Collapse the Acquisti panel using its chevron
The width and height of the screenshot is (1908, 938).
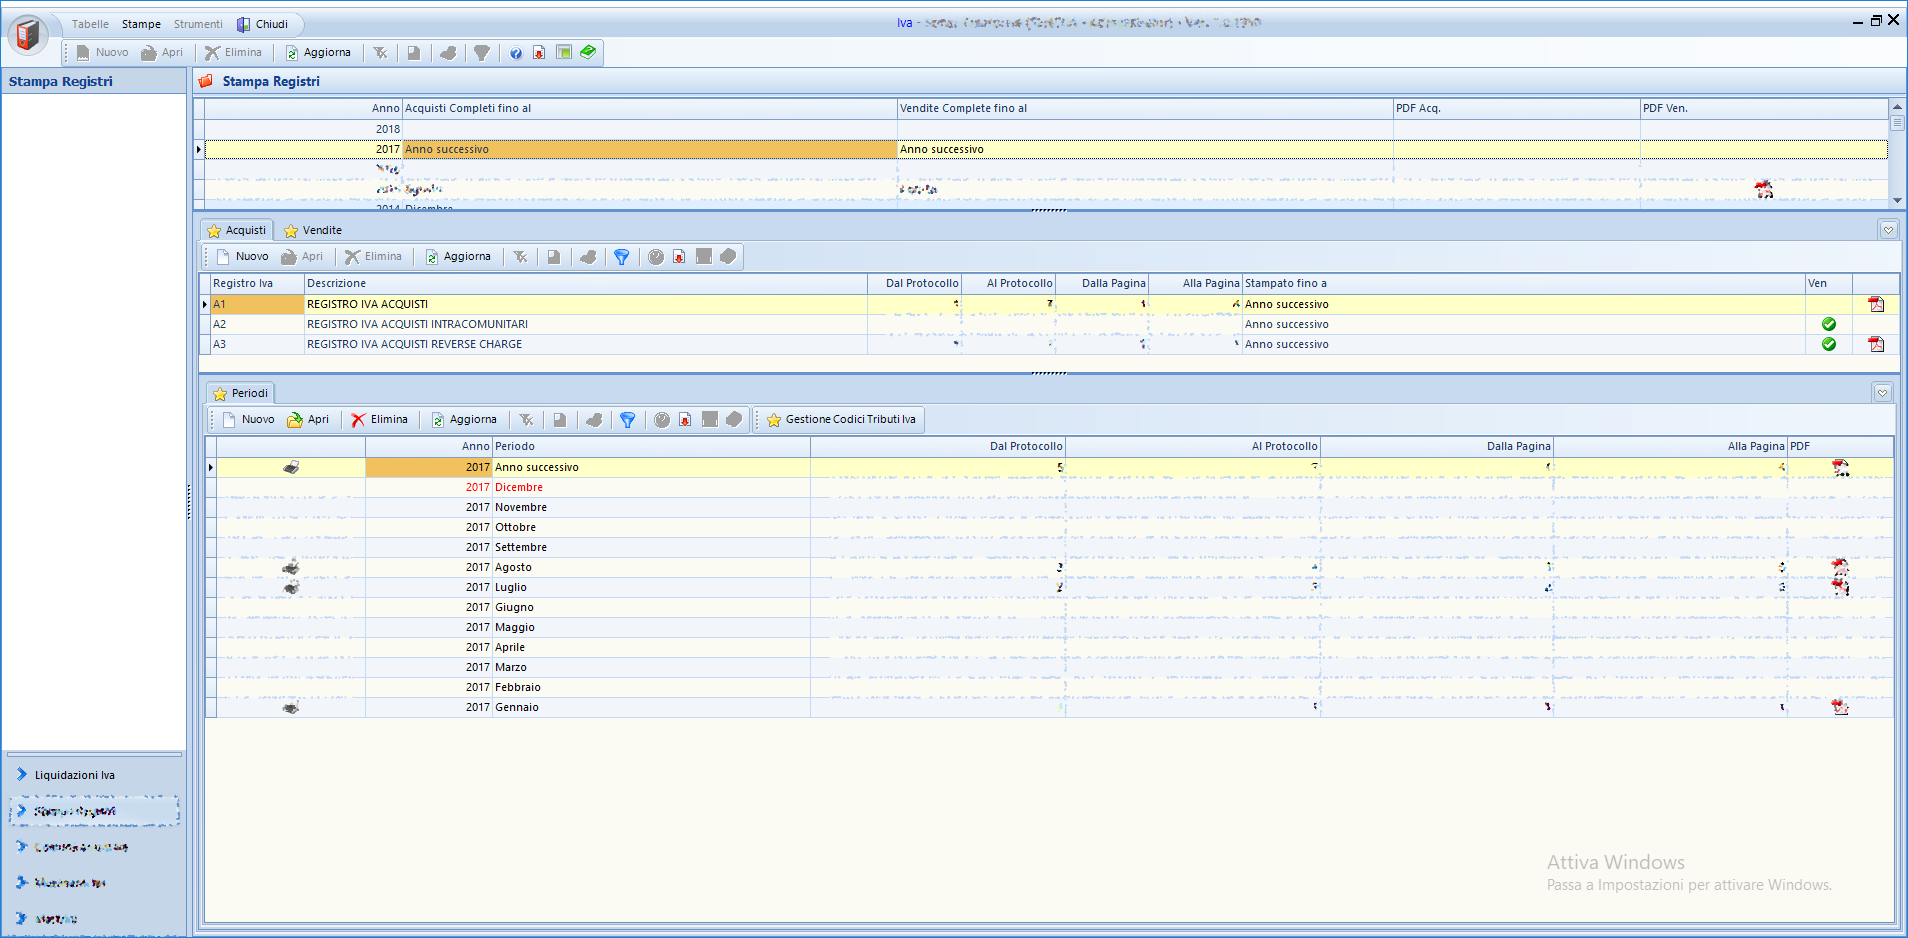tap(1888, 230)
